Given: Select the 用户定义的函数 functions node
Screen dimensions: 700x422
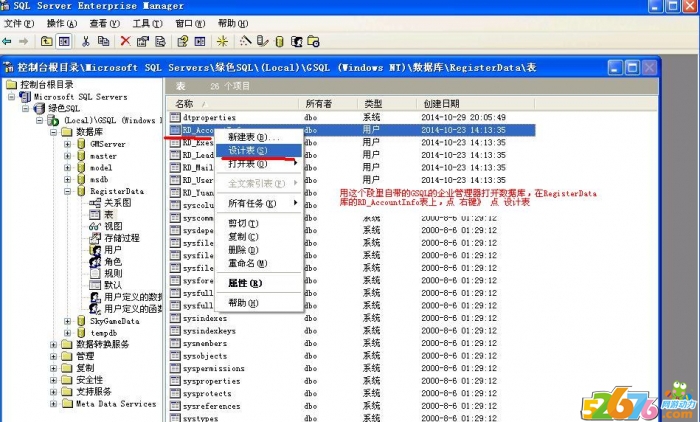Looking at the screenshot, I should (133, 309).
